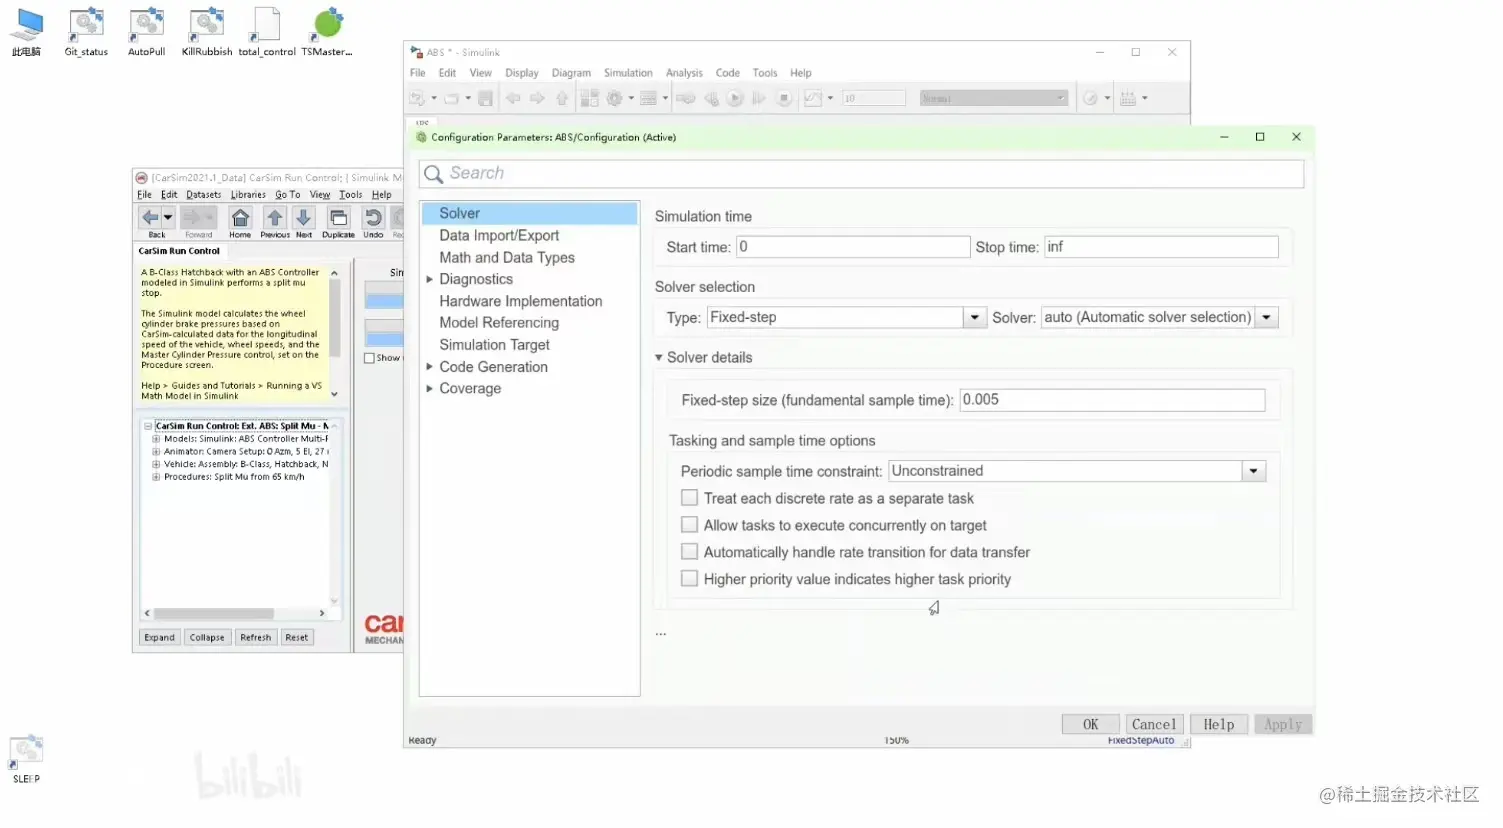Screen dimensions: 1503x828
Task: Click Cancel in Configuration Parameters
Action: pos(1154,725)
